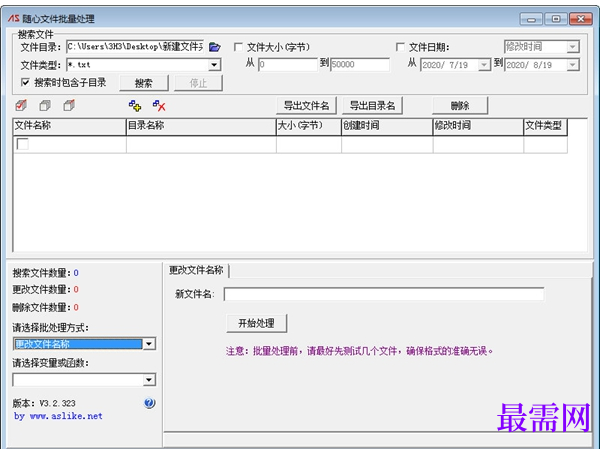Enable the 文件日期 filter checkbox

coord(400,47)
